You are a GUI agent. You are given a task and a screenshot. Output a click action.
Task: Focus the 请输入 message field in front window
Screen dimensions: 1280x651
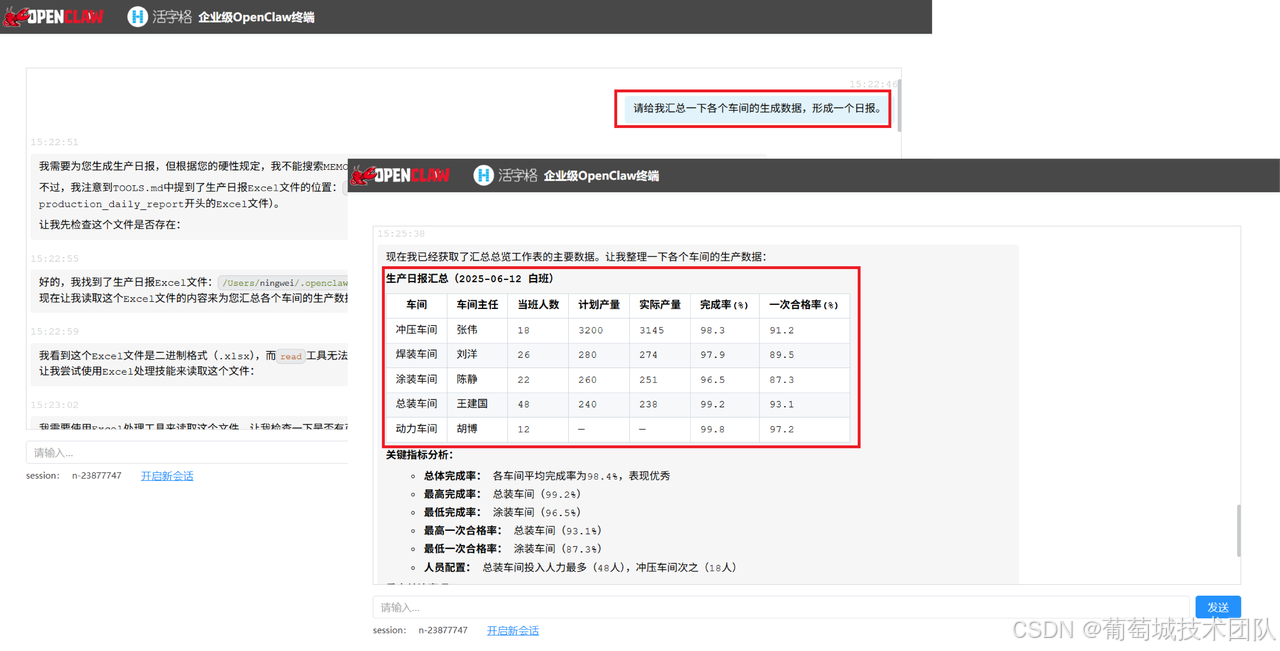pos(781,607)
